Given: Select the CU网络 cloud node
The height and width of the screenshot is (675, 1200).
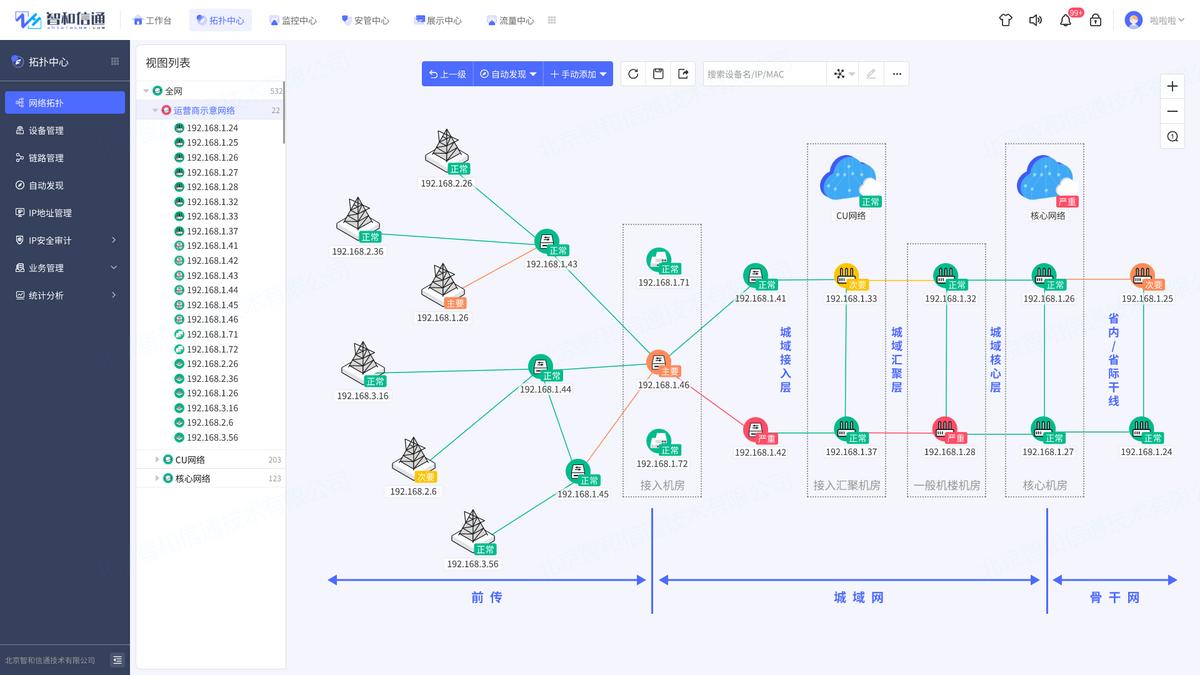Looking at the screenshot, I should coord(849,180).
